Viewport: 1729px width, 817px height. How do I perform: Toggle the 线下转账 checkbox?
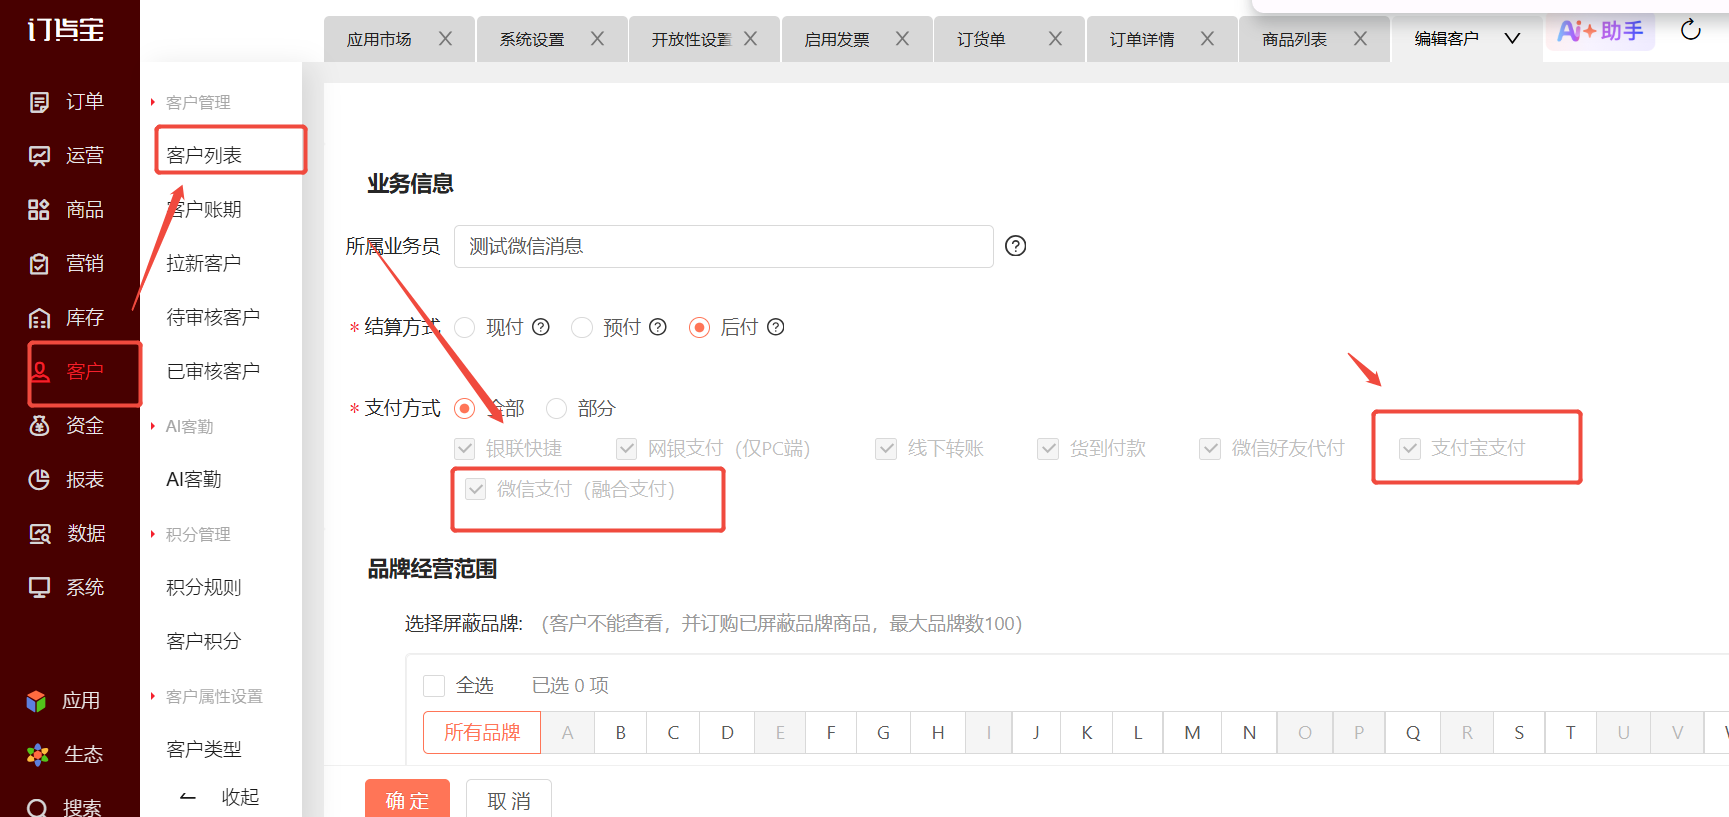click(x=886, y=448)
